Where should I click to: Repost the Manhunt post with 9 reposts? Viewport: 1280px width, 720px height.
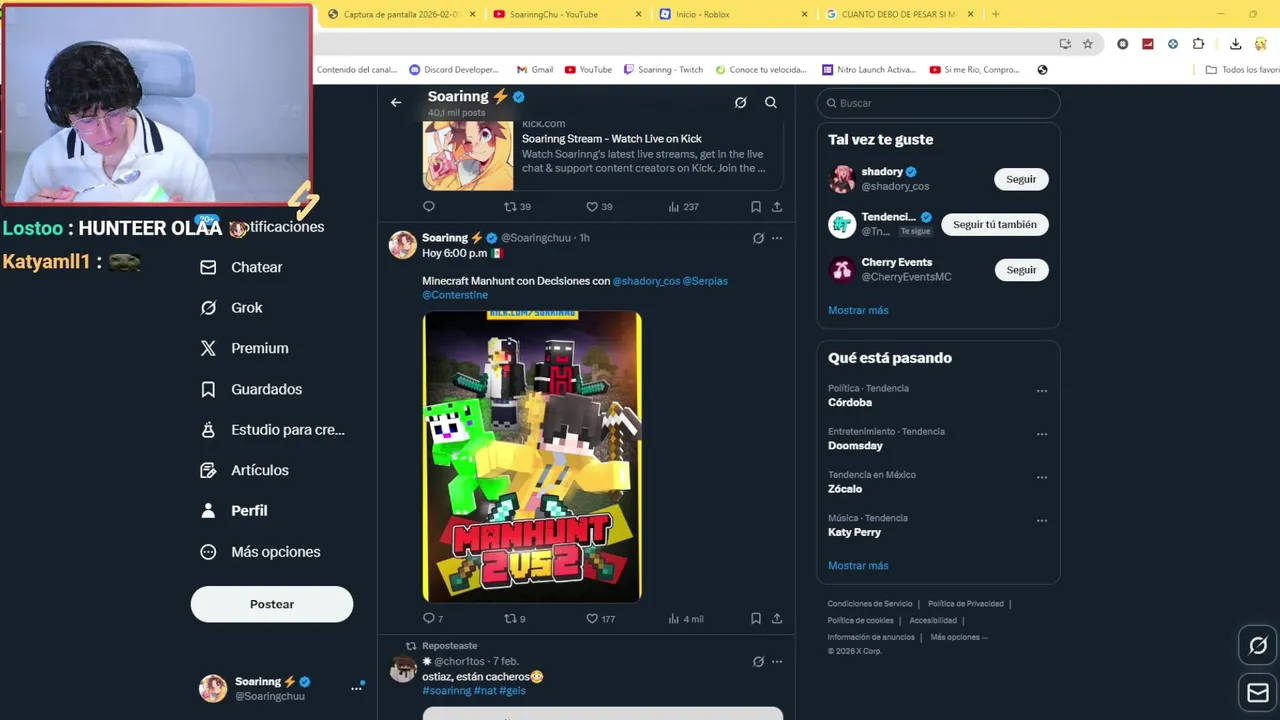tap(515, 619)
